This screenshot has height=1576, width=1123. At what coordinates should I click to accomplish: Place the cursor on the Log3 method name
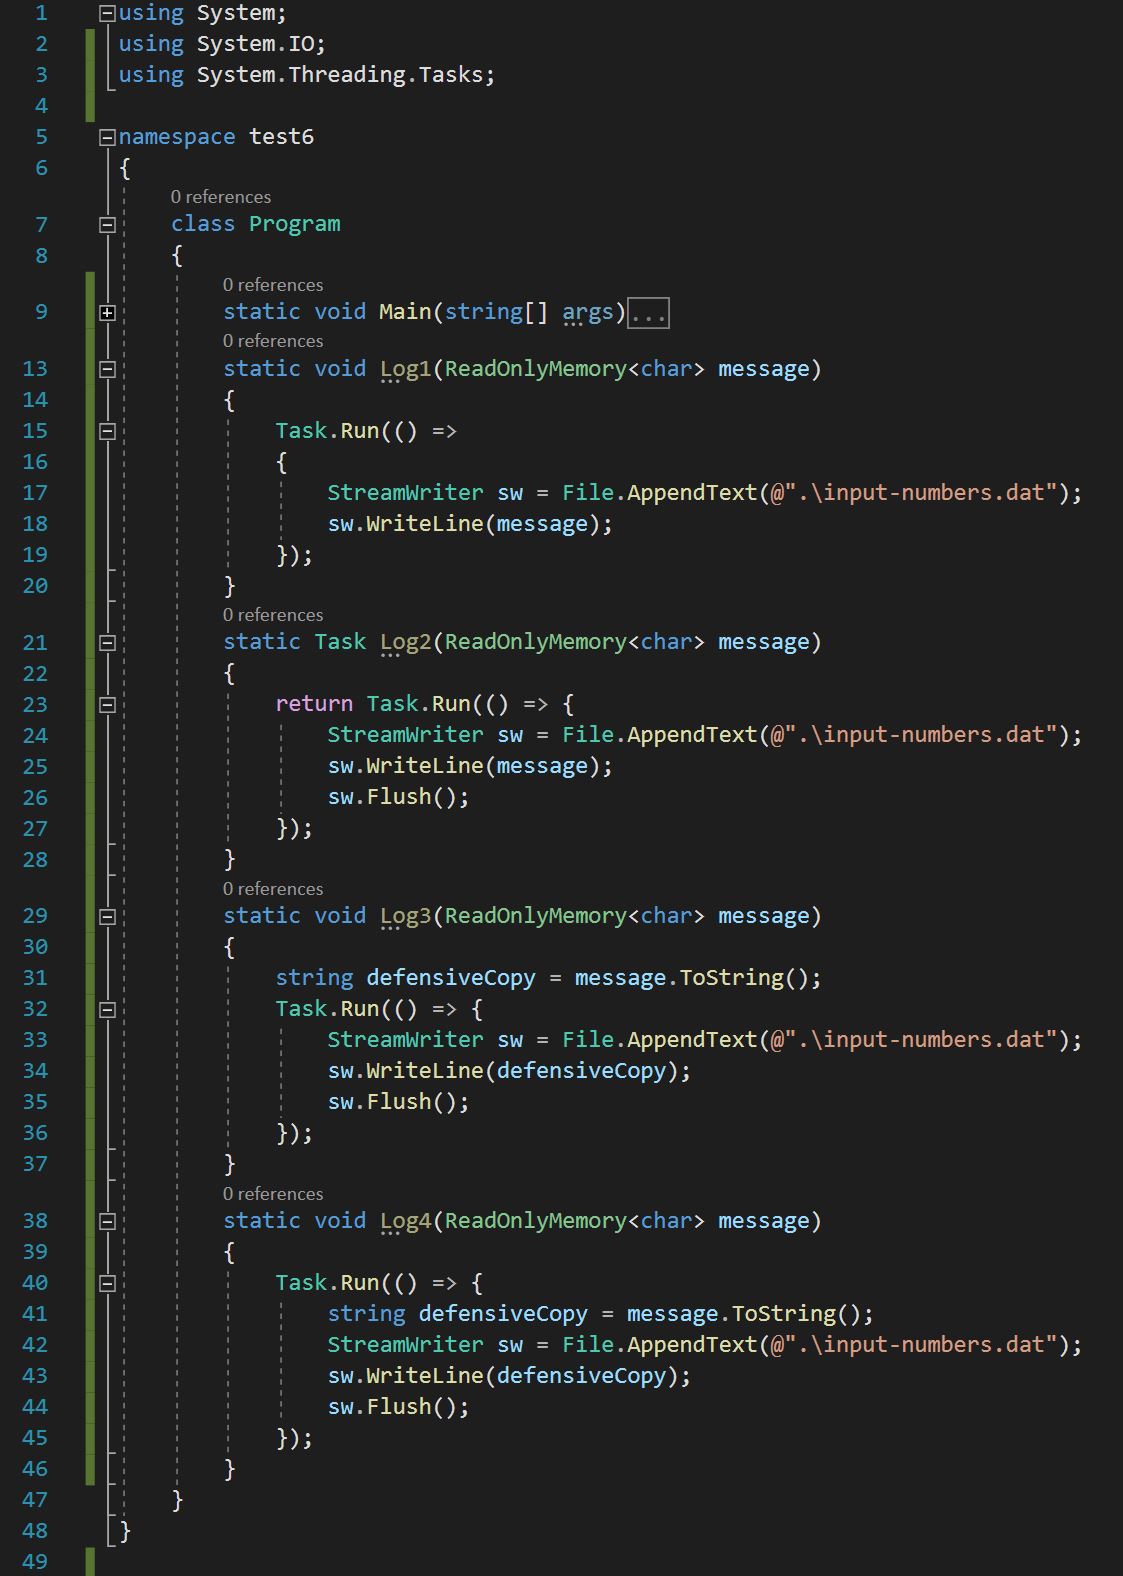(x=405, y=916)
